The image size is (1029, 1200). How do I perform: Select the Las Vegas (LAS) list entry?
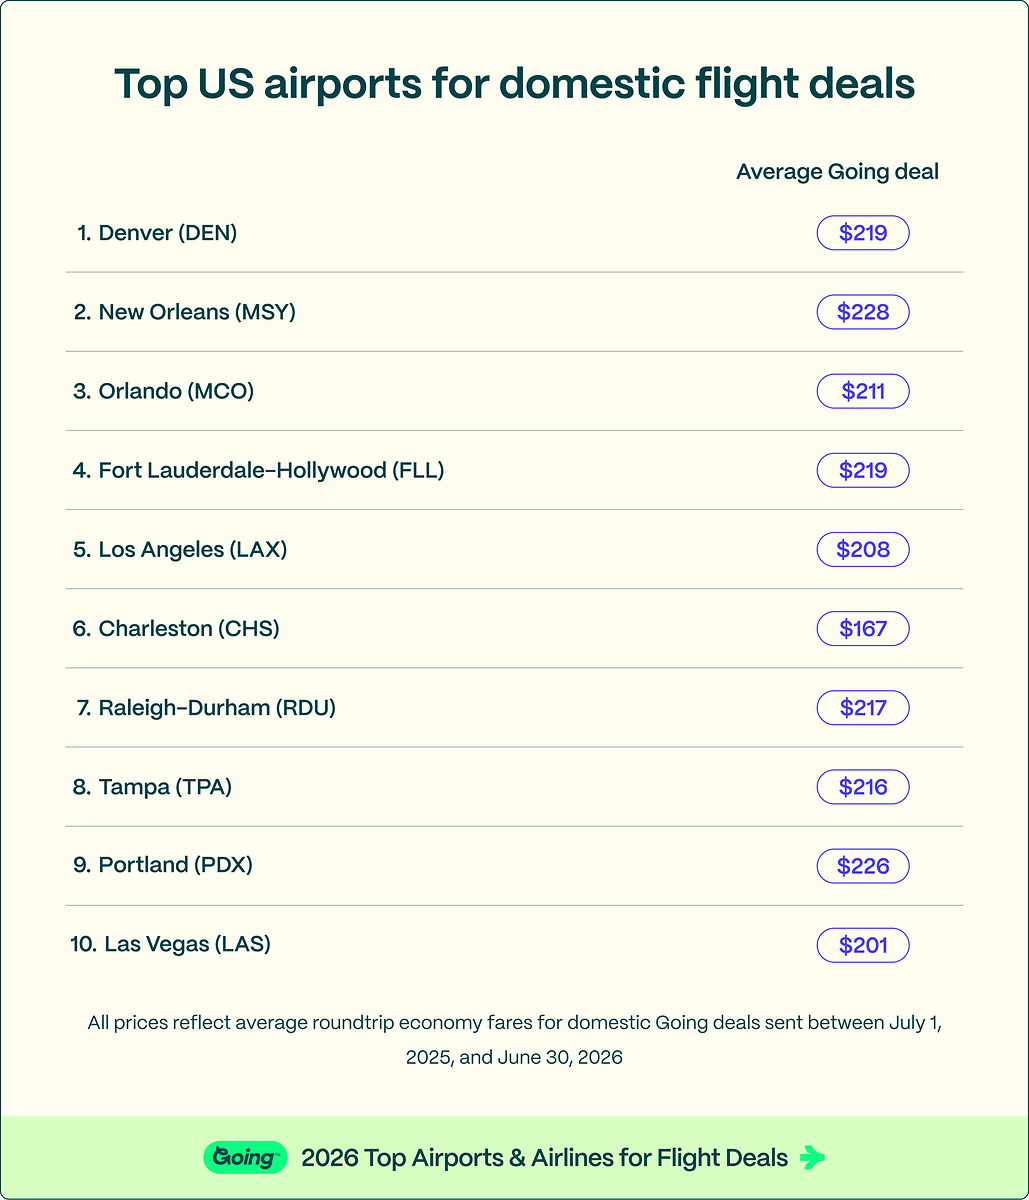tap(171, 944)
